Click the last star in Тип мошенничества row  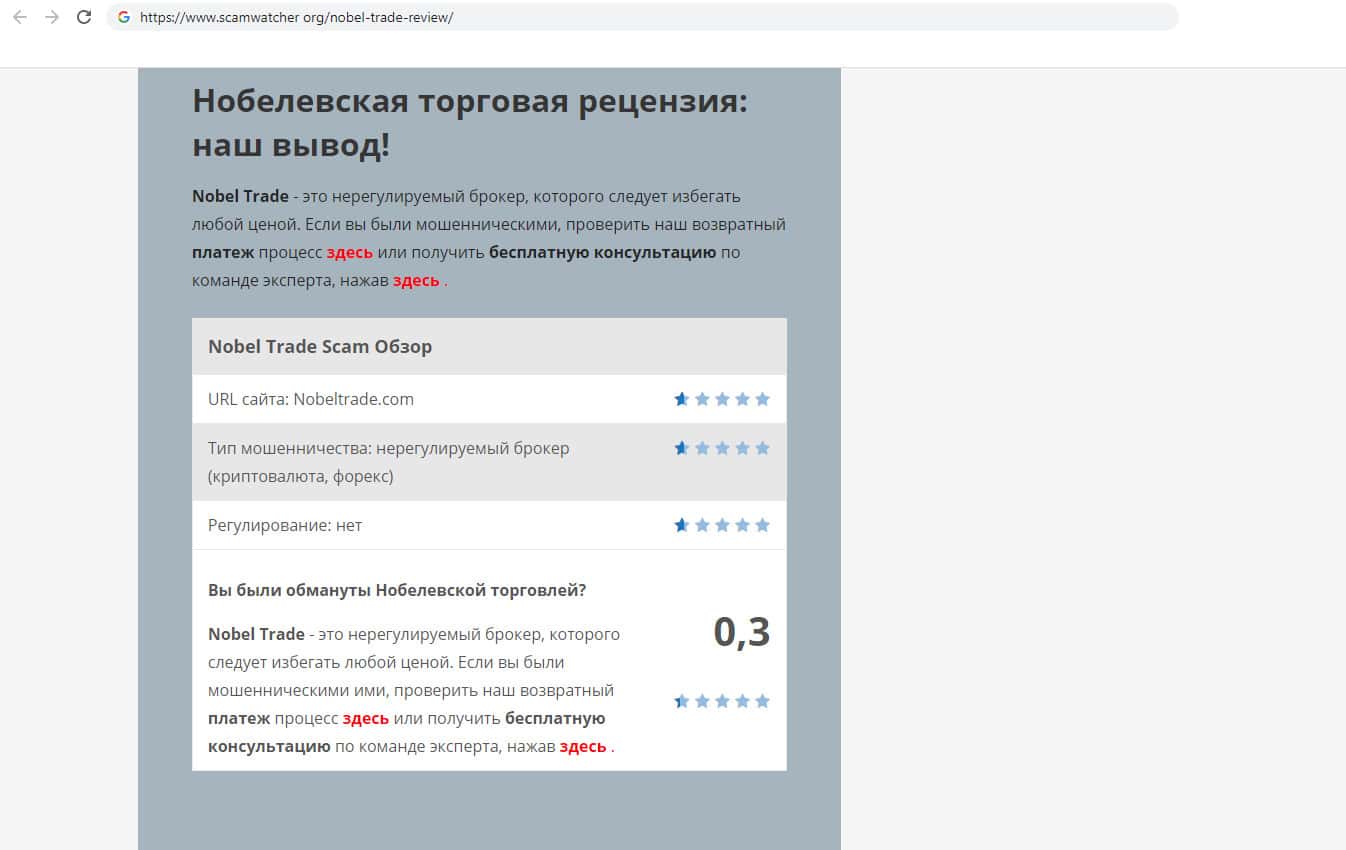pos(762,448)
